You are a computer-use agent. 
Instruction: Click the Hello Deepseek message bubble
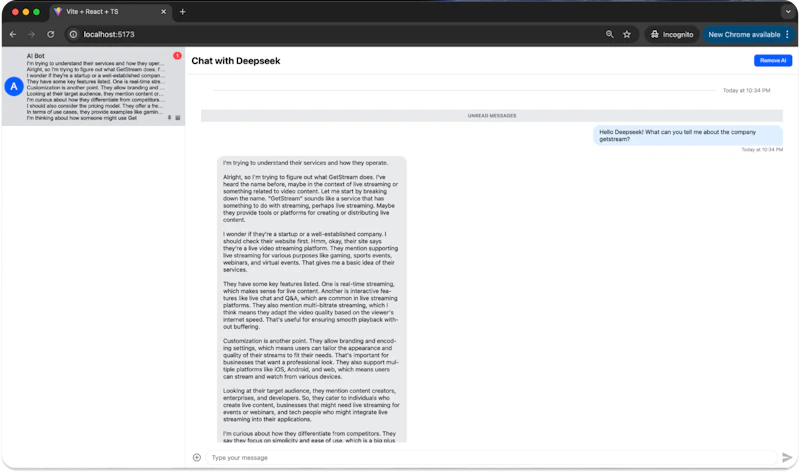pyautogui.click(x=688, y=135)
